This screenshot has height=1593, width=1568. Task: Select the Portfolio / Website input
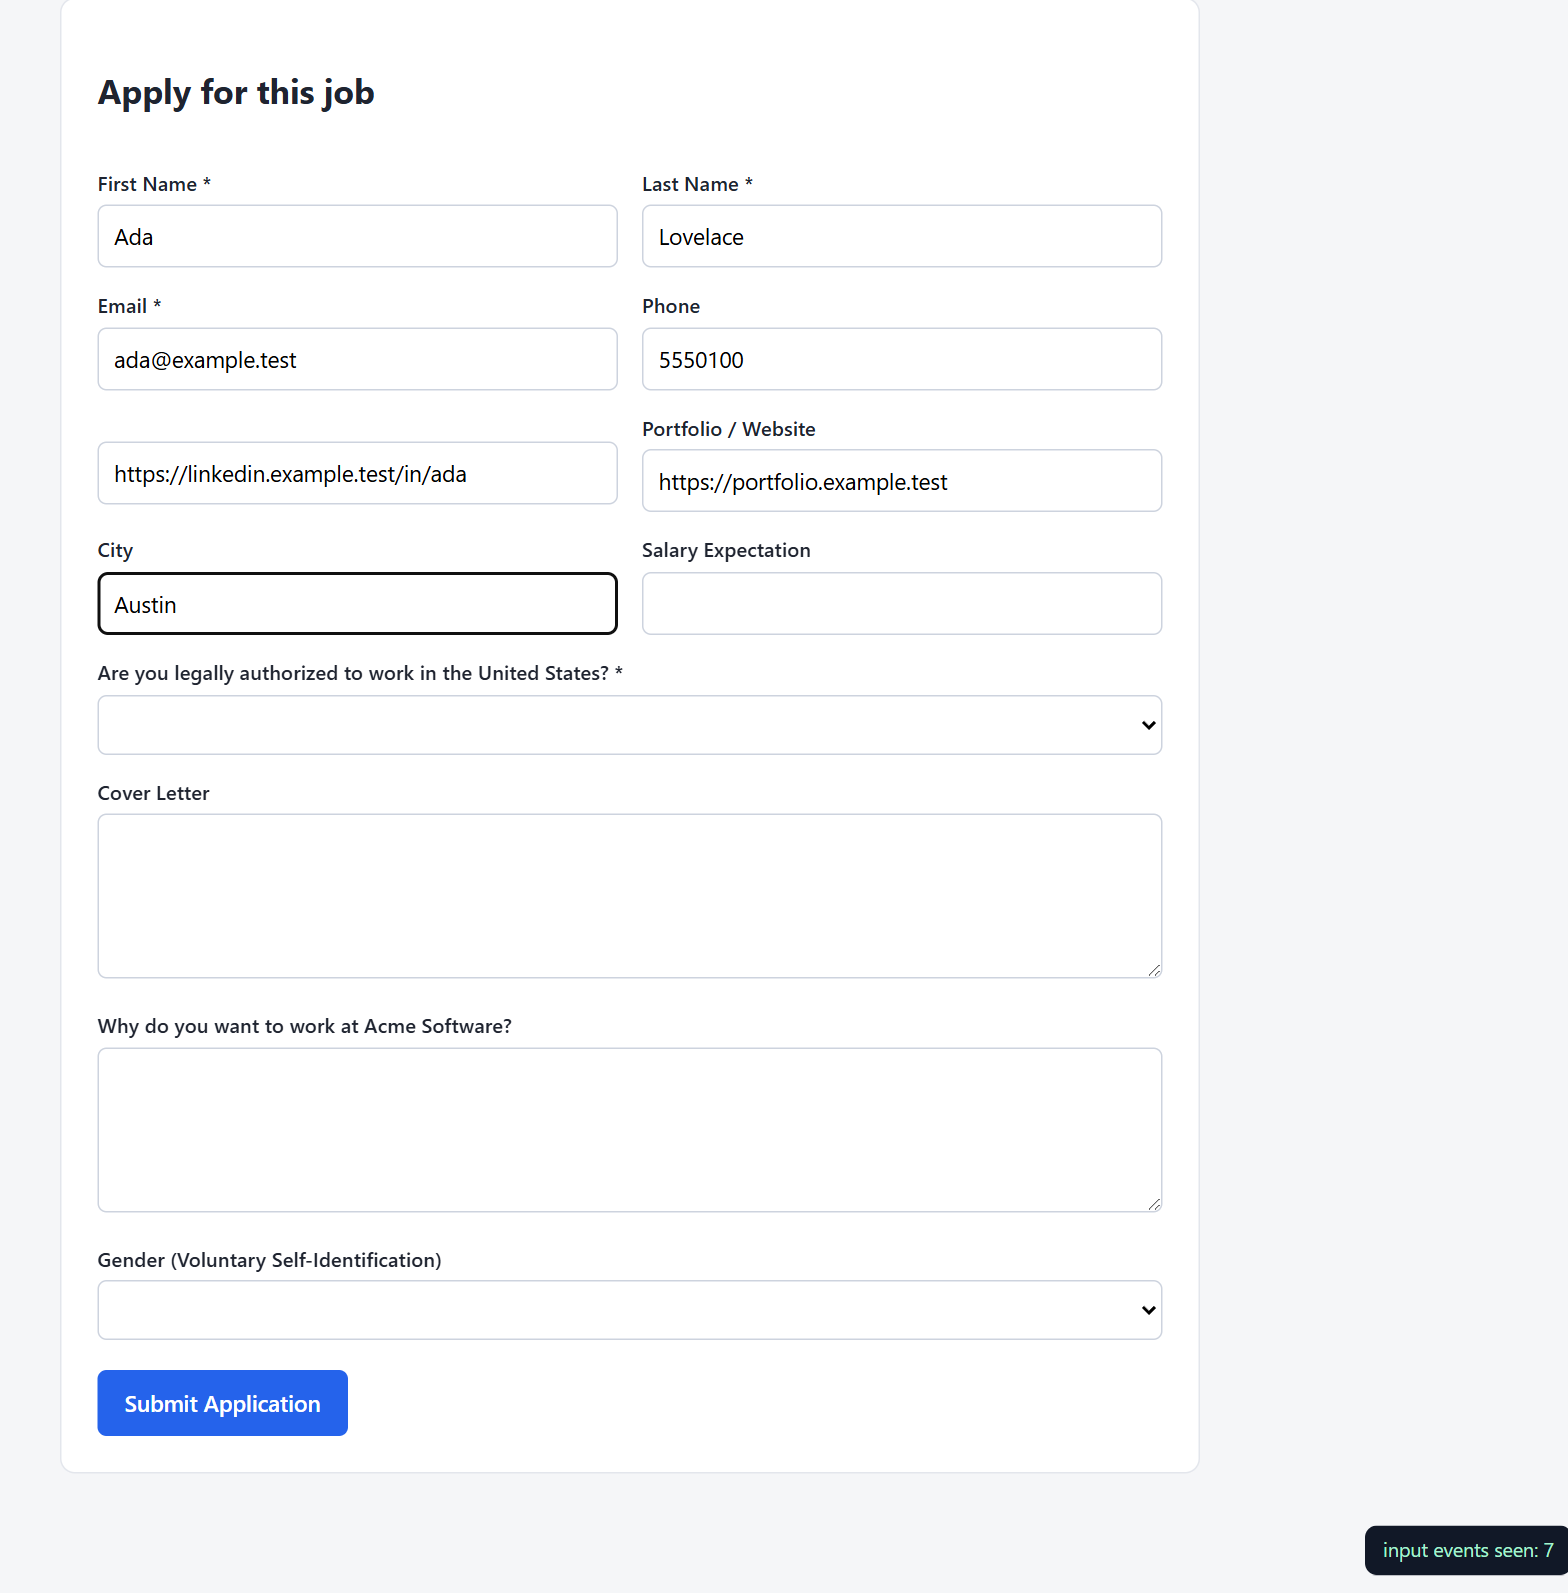[x=902, y=481]
